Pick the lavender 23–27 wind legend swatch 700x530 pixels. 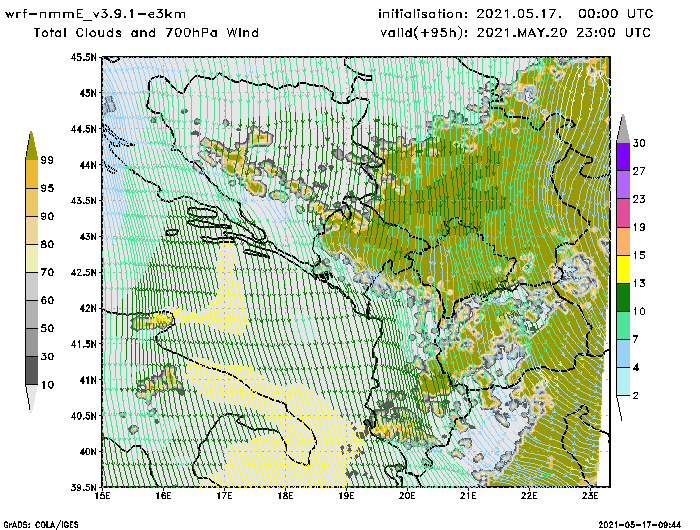click(x=623, y=184)
